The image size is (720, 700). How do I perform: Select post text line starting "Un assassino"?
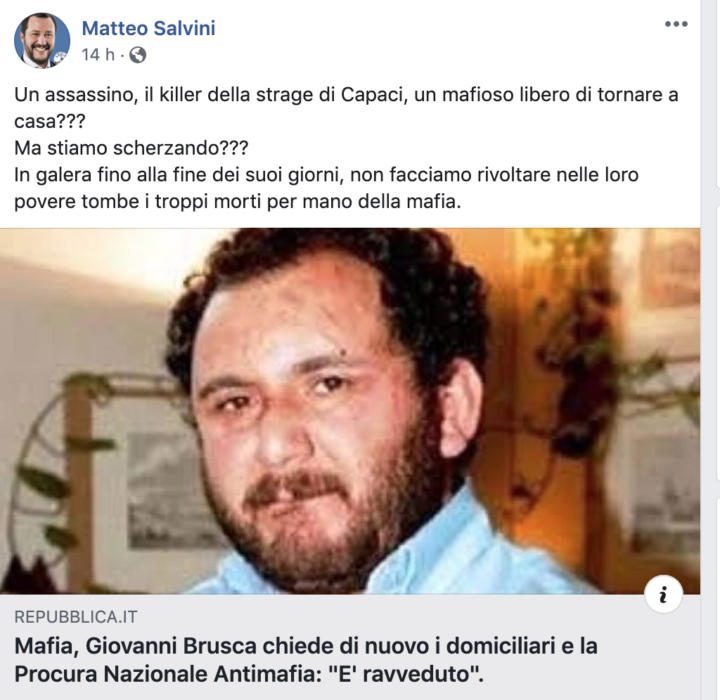346,95
